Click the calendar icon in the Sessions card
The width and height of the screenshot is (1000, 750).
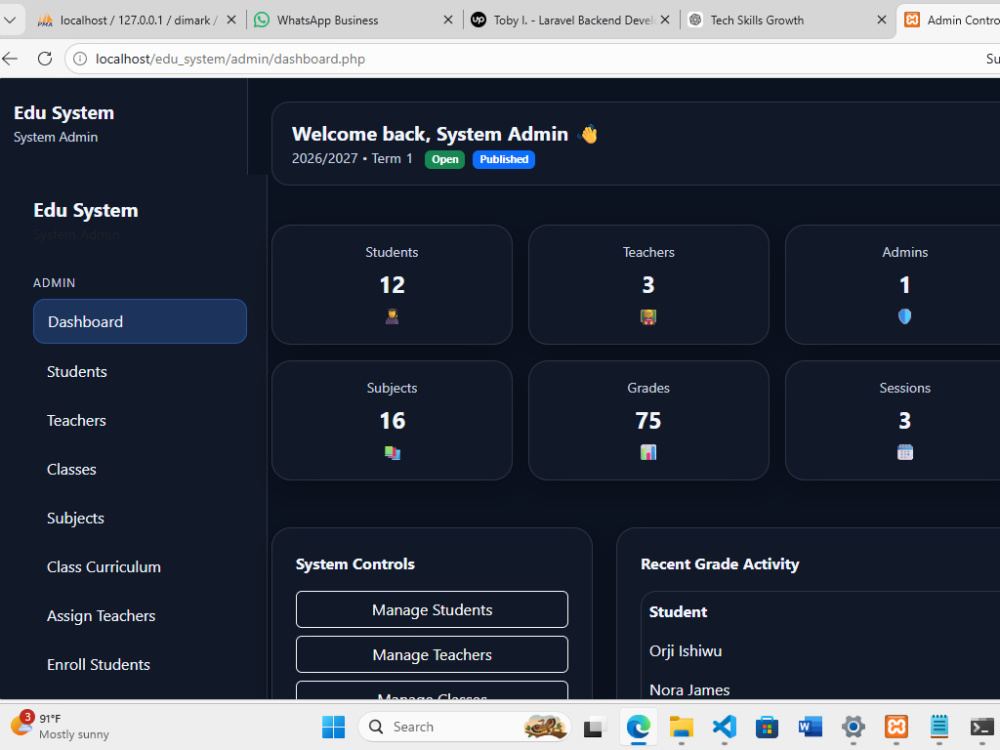point(904,452)
